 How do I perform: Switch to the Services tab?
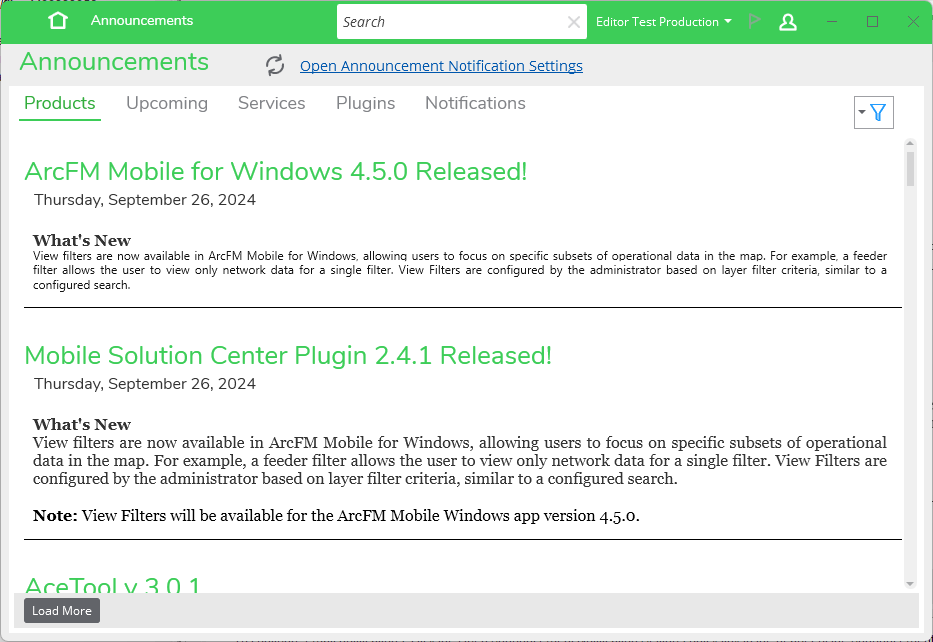tap(271, 104)
